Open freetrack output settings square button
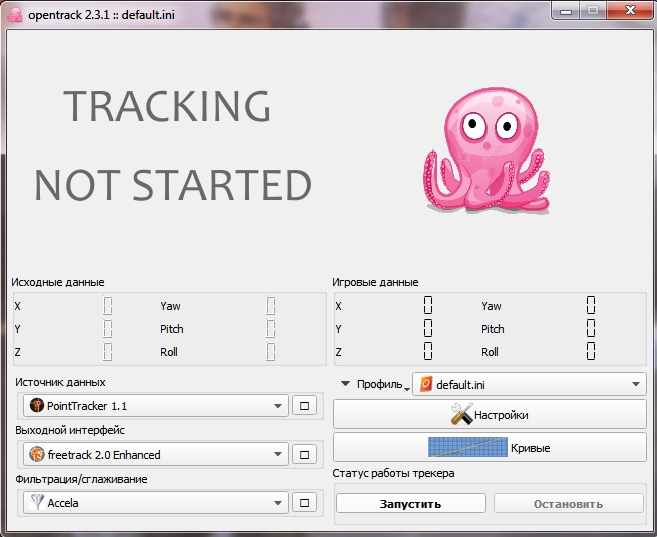 pyautogui.click(x=305, y=454)
